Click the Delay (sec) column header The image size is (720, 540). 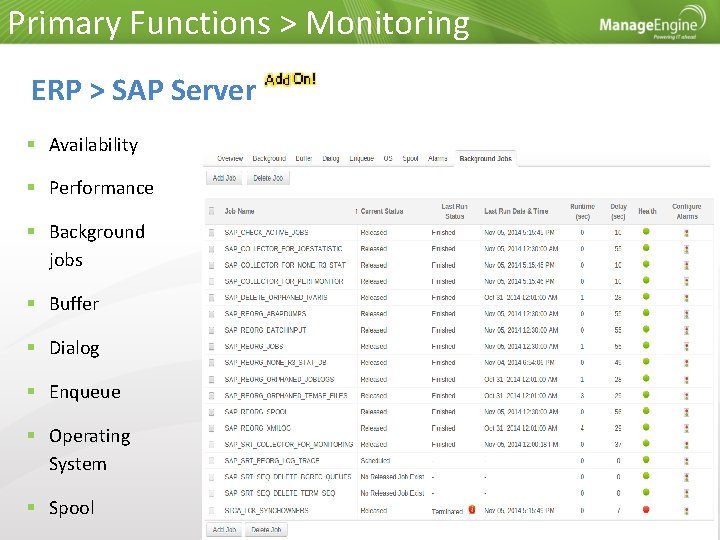coord(618,211)
